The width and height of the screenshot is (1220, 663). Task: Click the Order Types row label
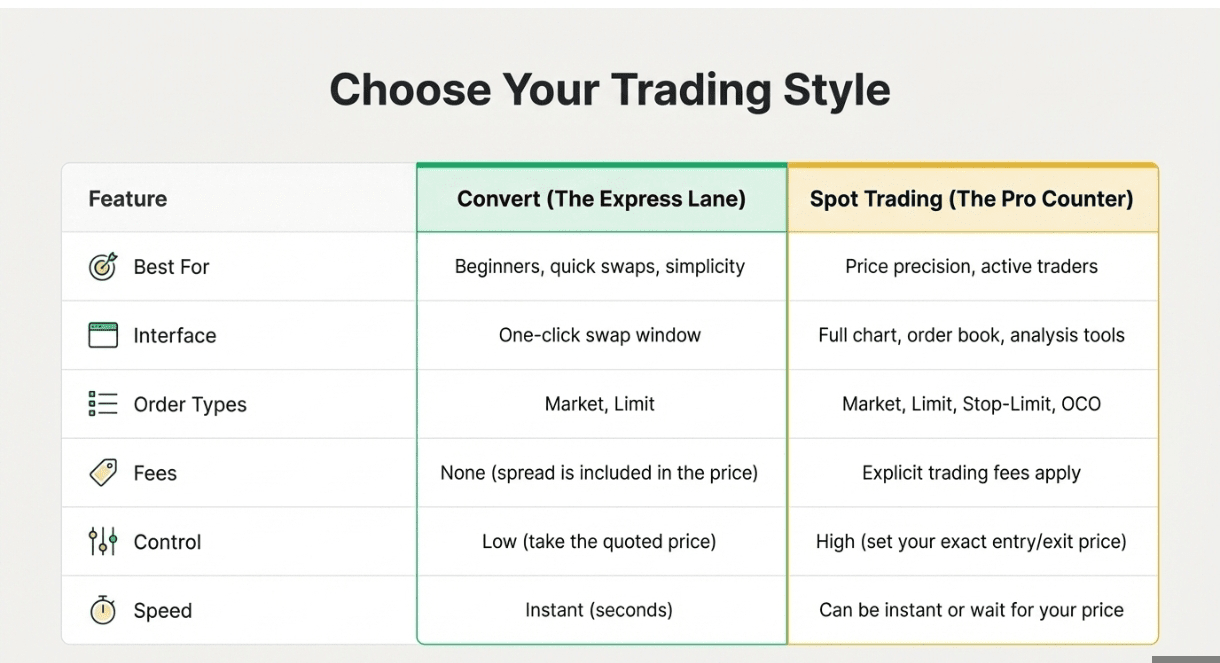[x=190, y=405]
